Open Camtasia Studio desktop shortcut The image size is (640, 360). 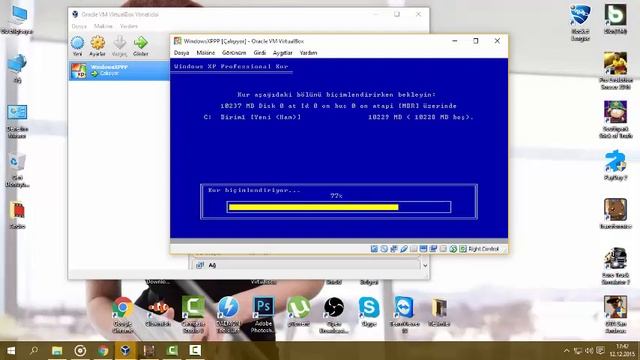point(193,315)
